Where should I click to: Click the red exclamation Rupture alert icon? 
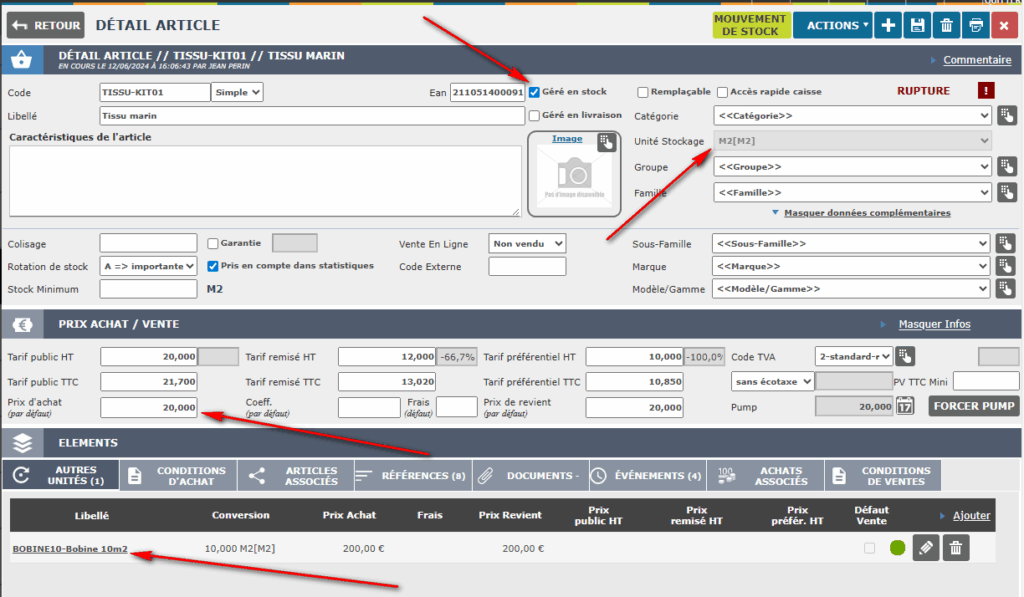(x=986, y=91)
